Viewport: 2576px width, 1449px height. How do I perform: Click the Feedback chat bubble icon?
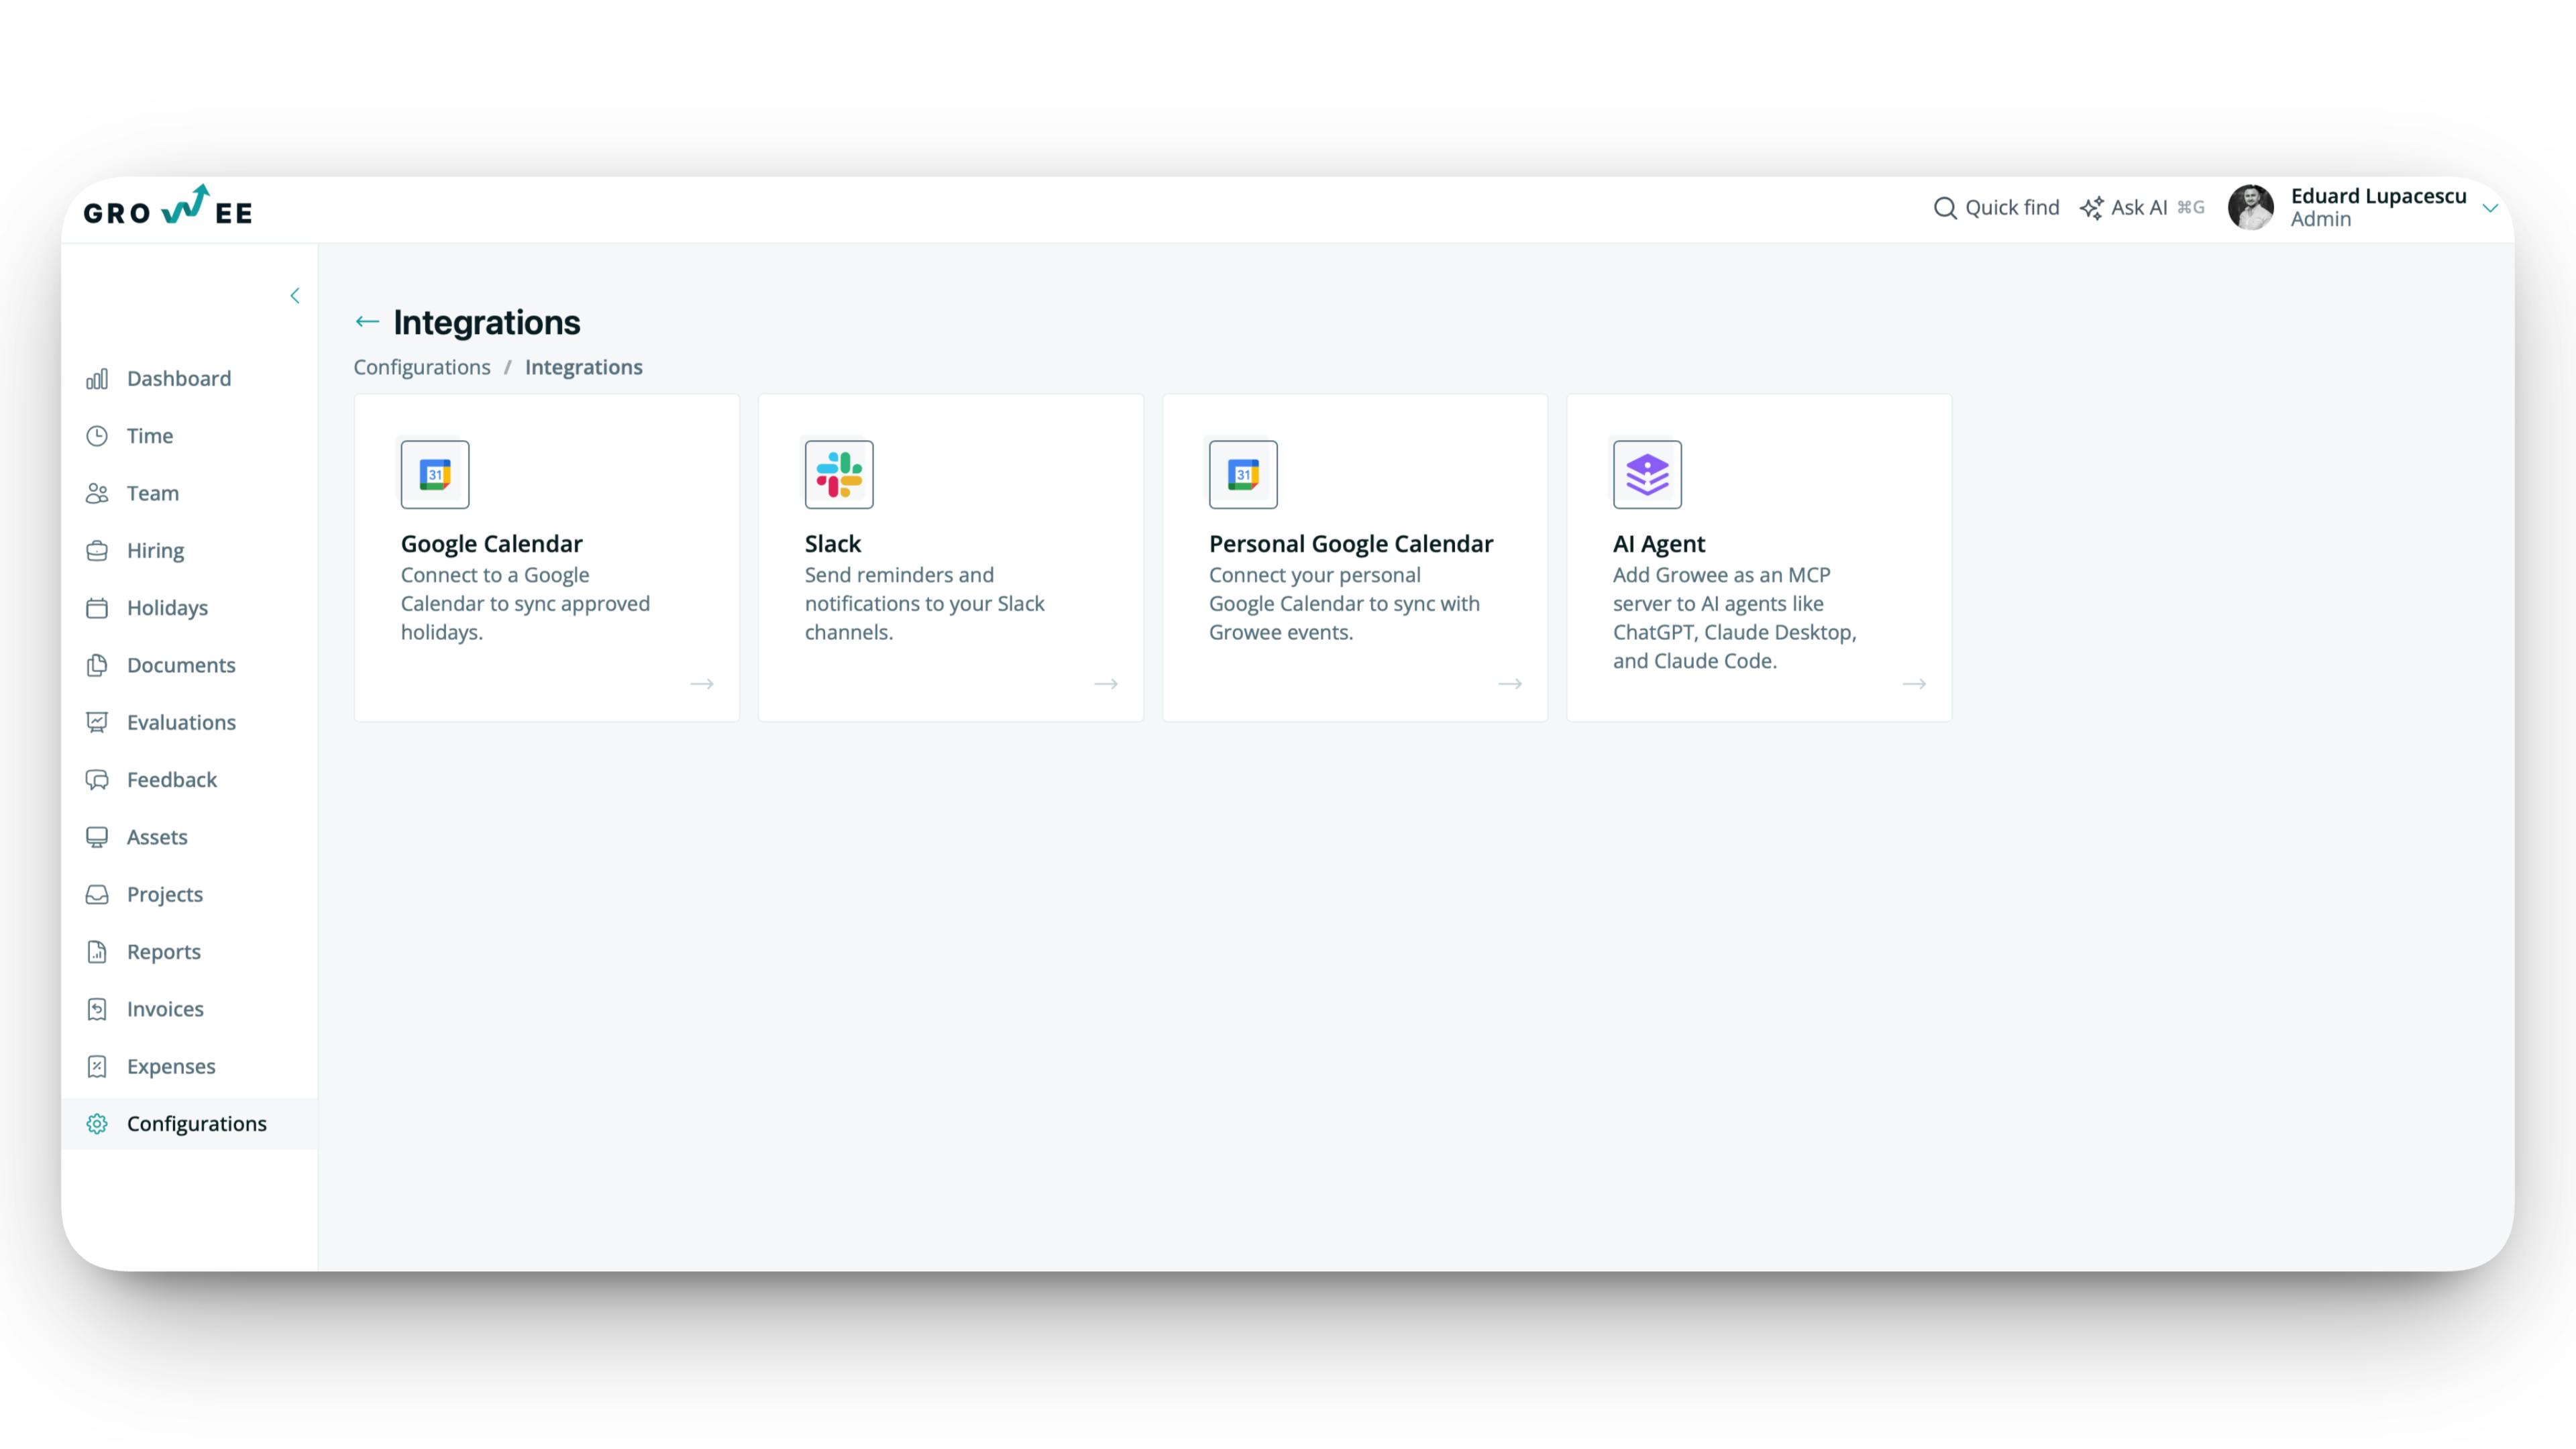coord(97,780)
